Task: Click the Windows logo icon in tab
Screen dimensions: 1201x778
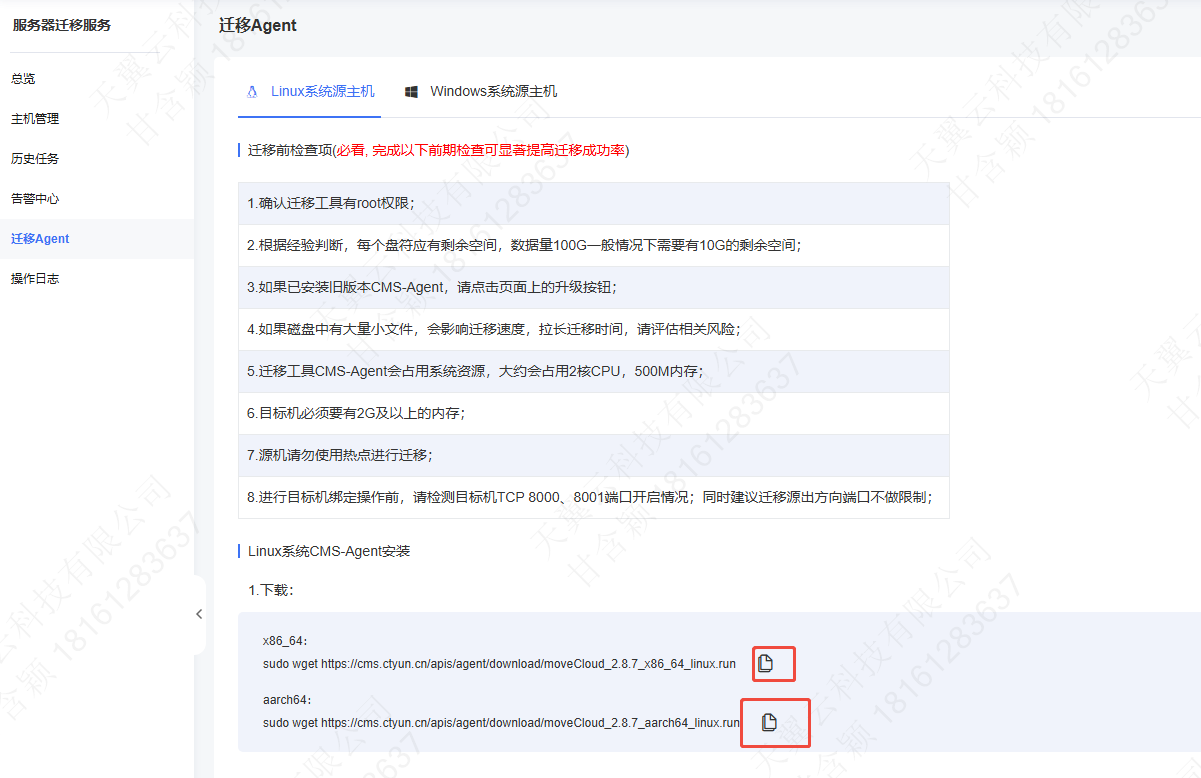Action: pyautogui.click(x=411, y=92)
